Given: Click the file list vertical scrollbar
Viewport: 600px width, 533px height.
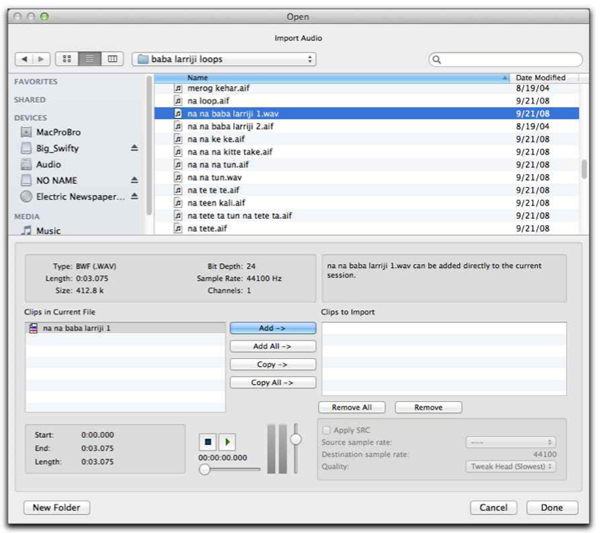Looking at the screenshot, I should pyautogui.click(x=584, y=169).
